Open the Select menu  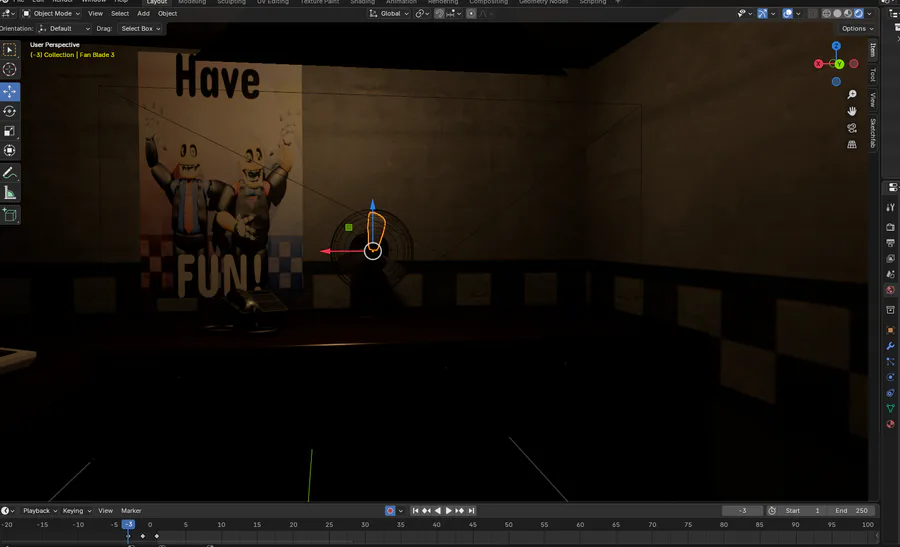120,13
